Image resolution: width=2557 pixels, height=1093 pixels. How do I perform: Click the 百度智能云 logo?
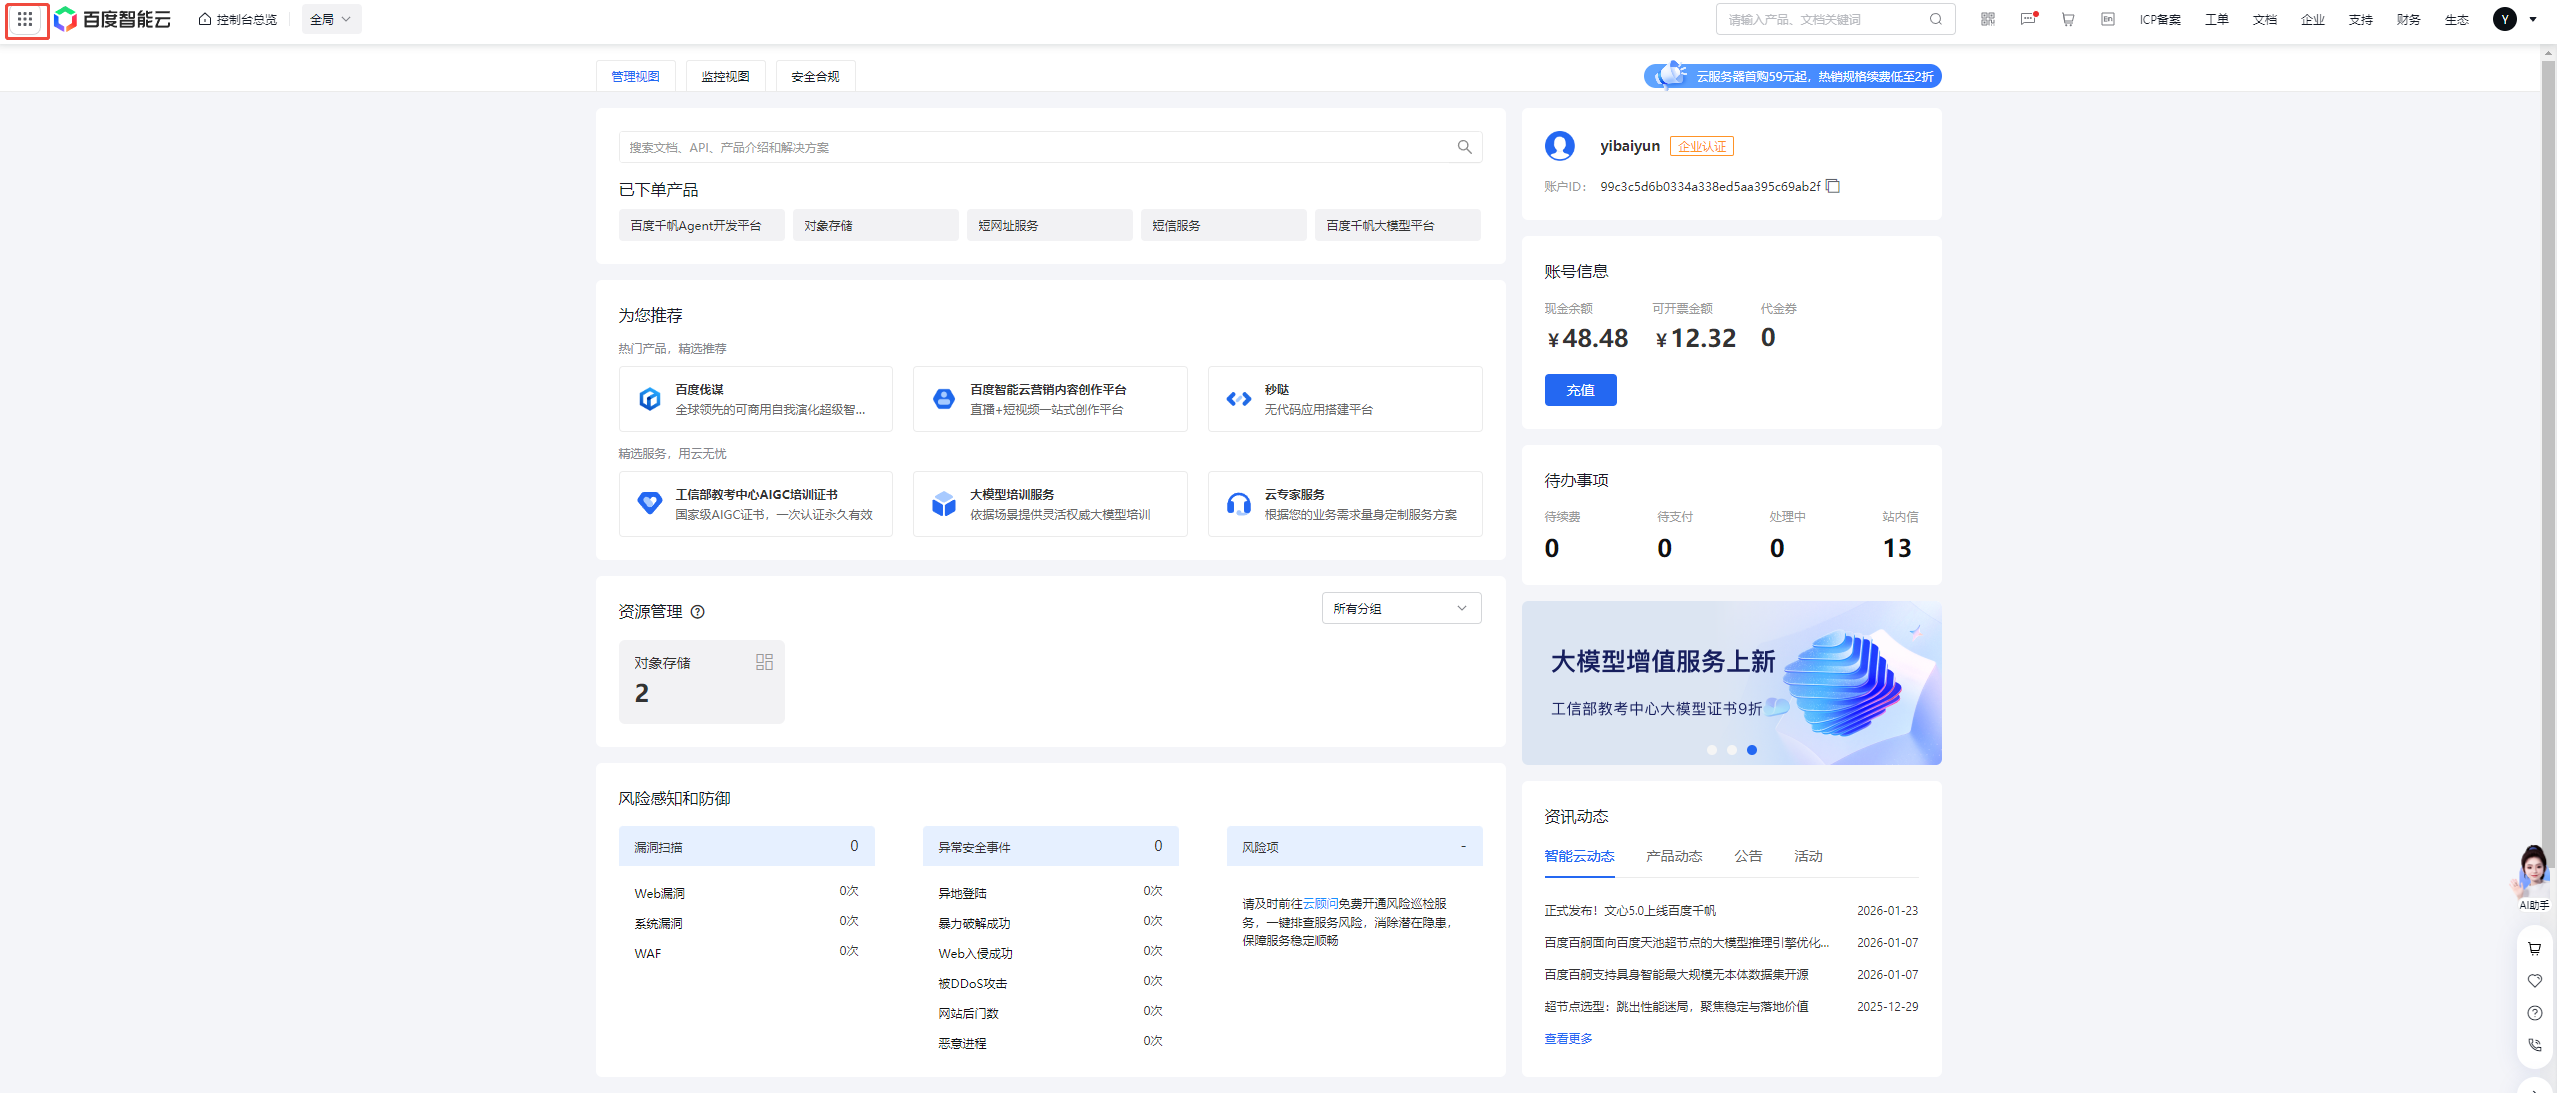click(113, 20)
